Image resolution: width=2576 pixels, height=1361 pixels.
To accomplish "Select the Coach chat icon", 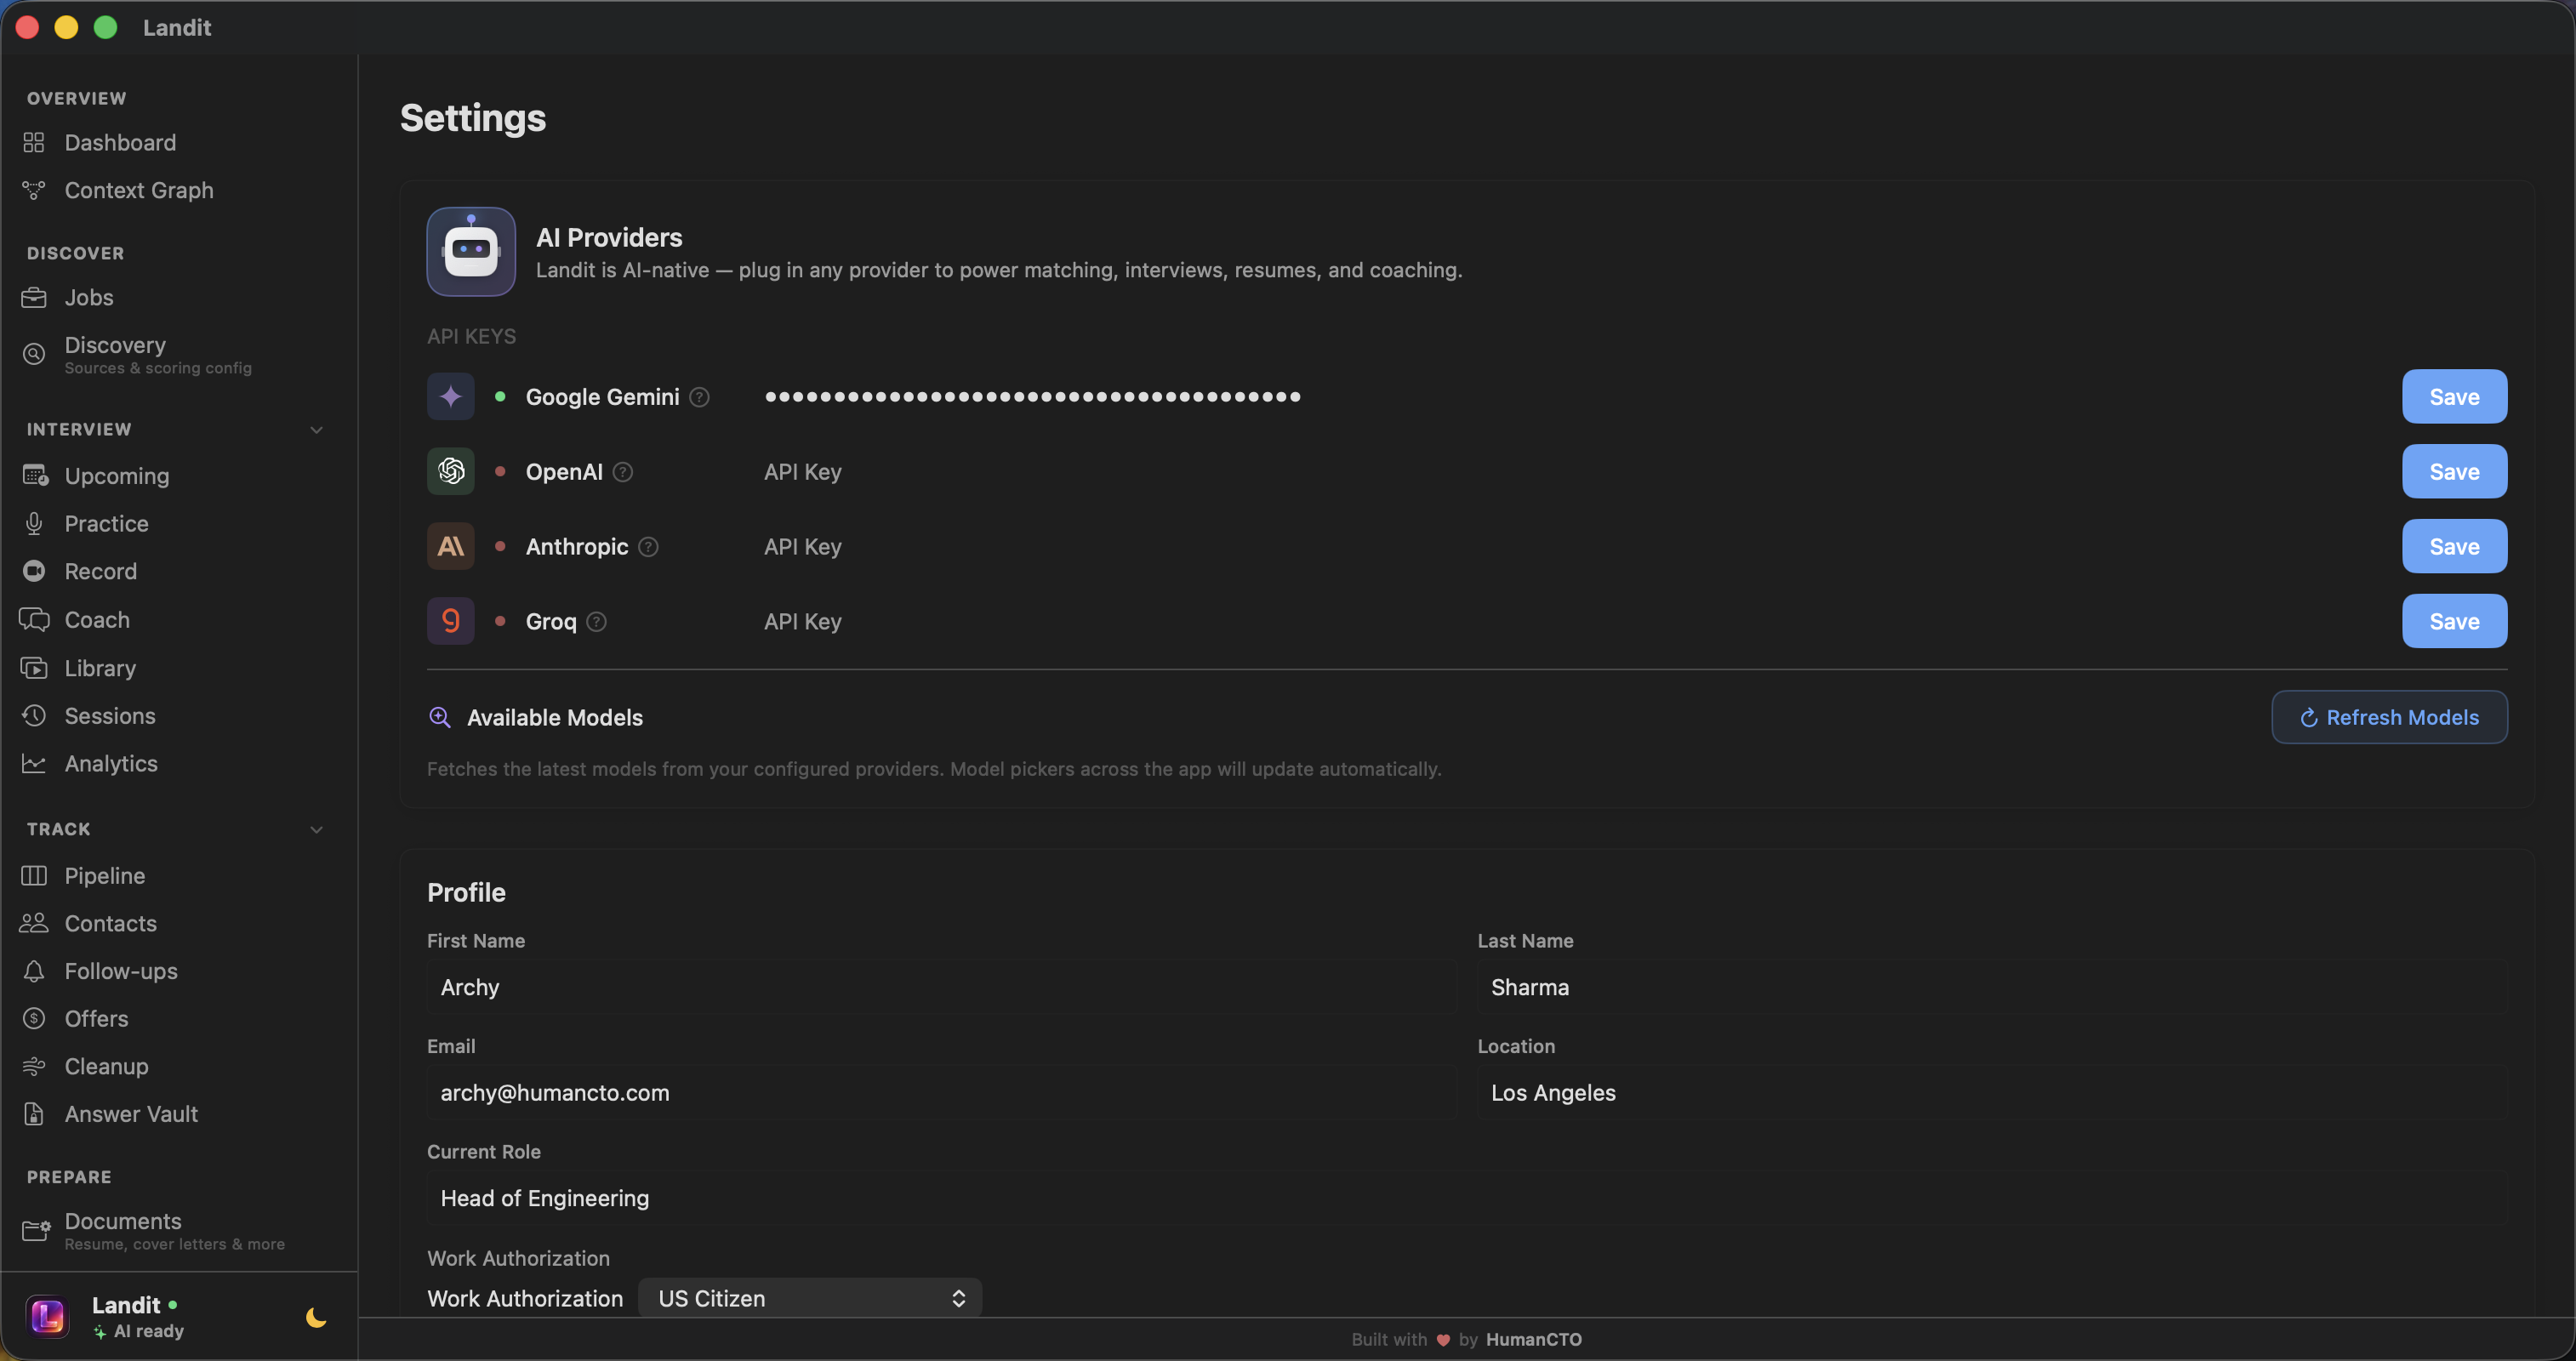I will 34,619.
